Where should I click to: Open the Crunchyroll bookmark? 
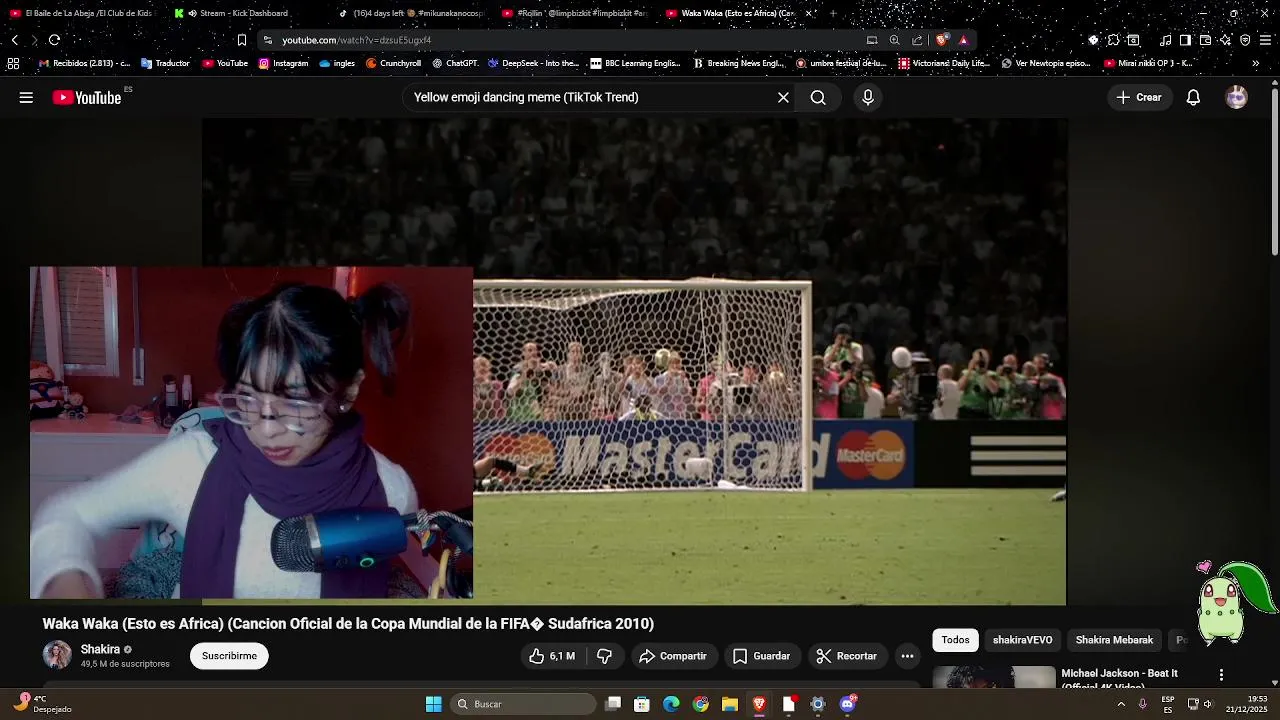click(393, 63)
